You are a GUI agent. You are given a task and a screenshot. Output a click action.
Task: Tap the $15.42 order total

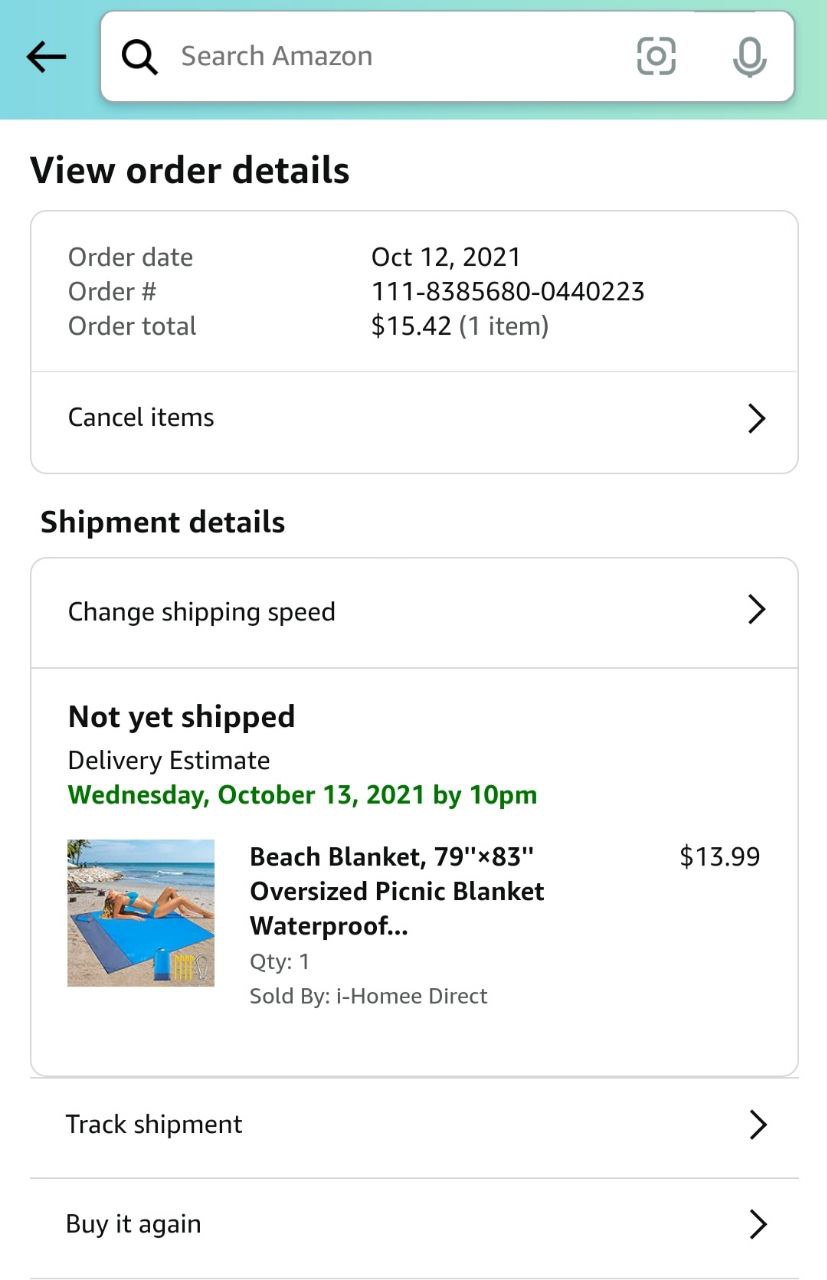pyautogui.click(x=411, y=326)
